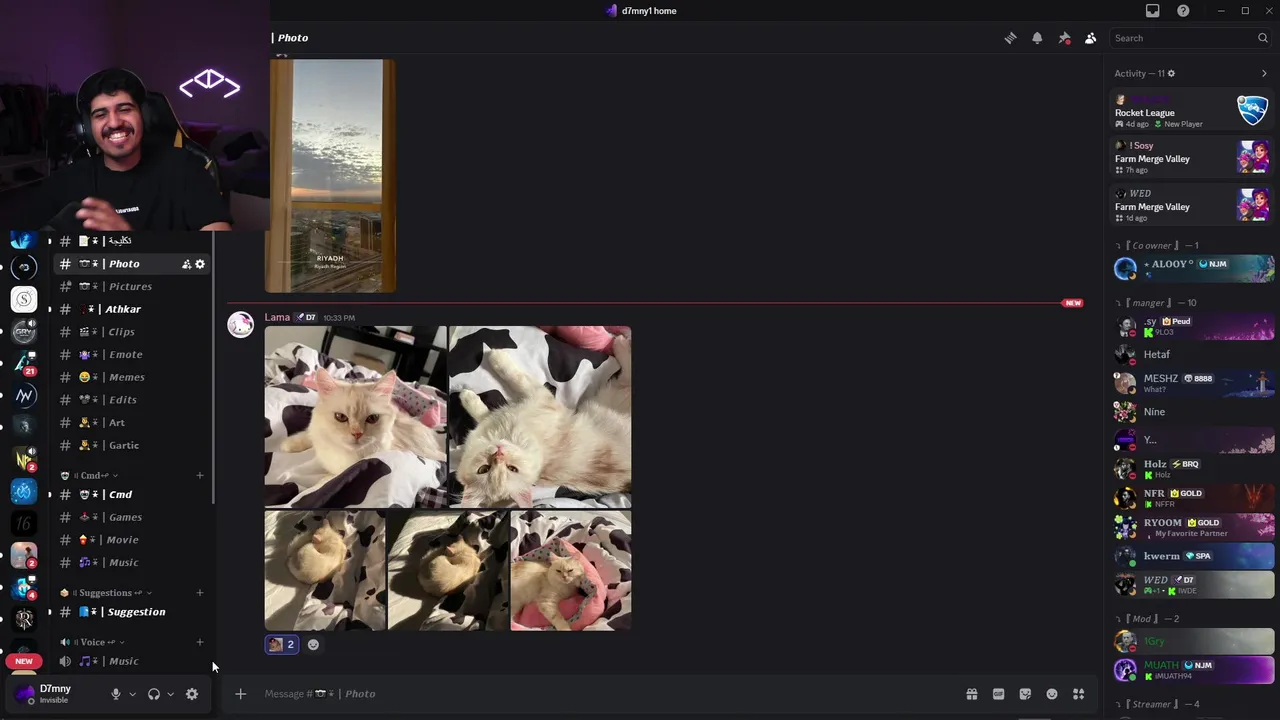Jump to NEW unread servers pill
Image resolution: width=1280 pixels, height=720 pixels.
[x=24, y=661]
